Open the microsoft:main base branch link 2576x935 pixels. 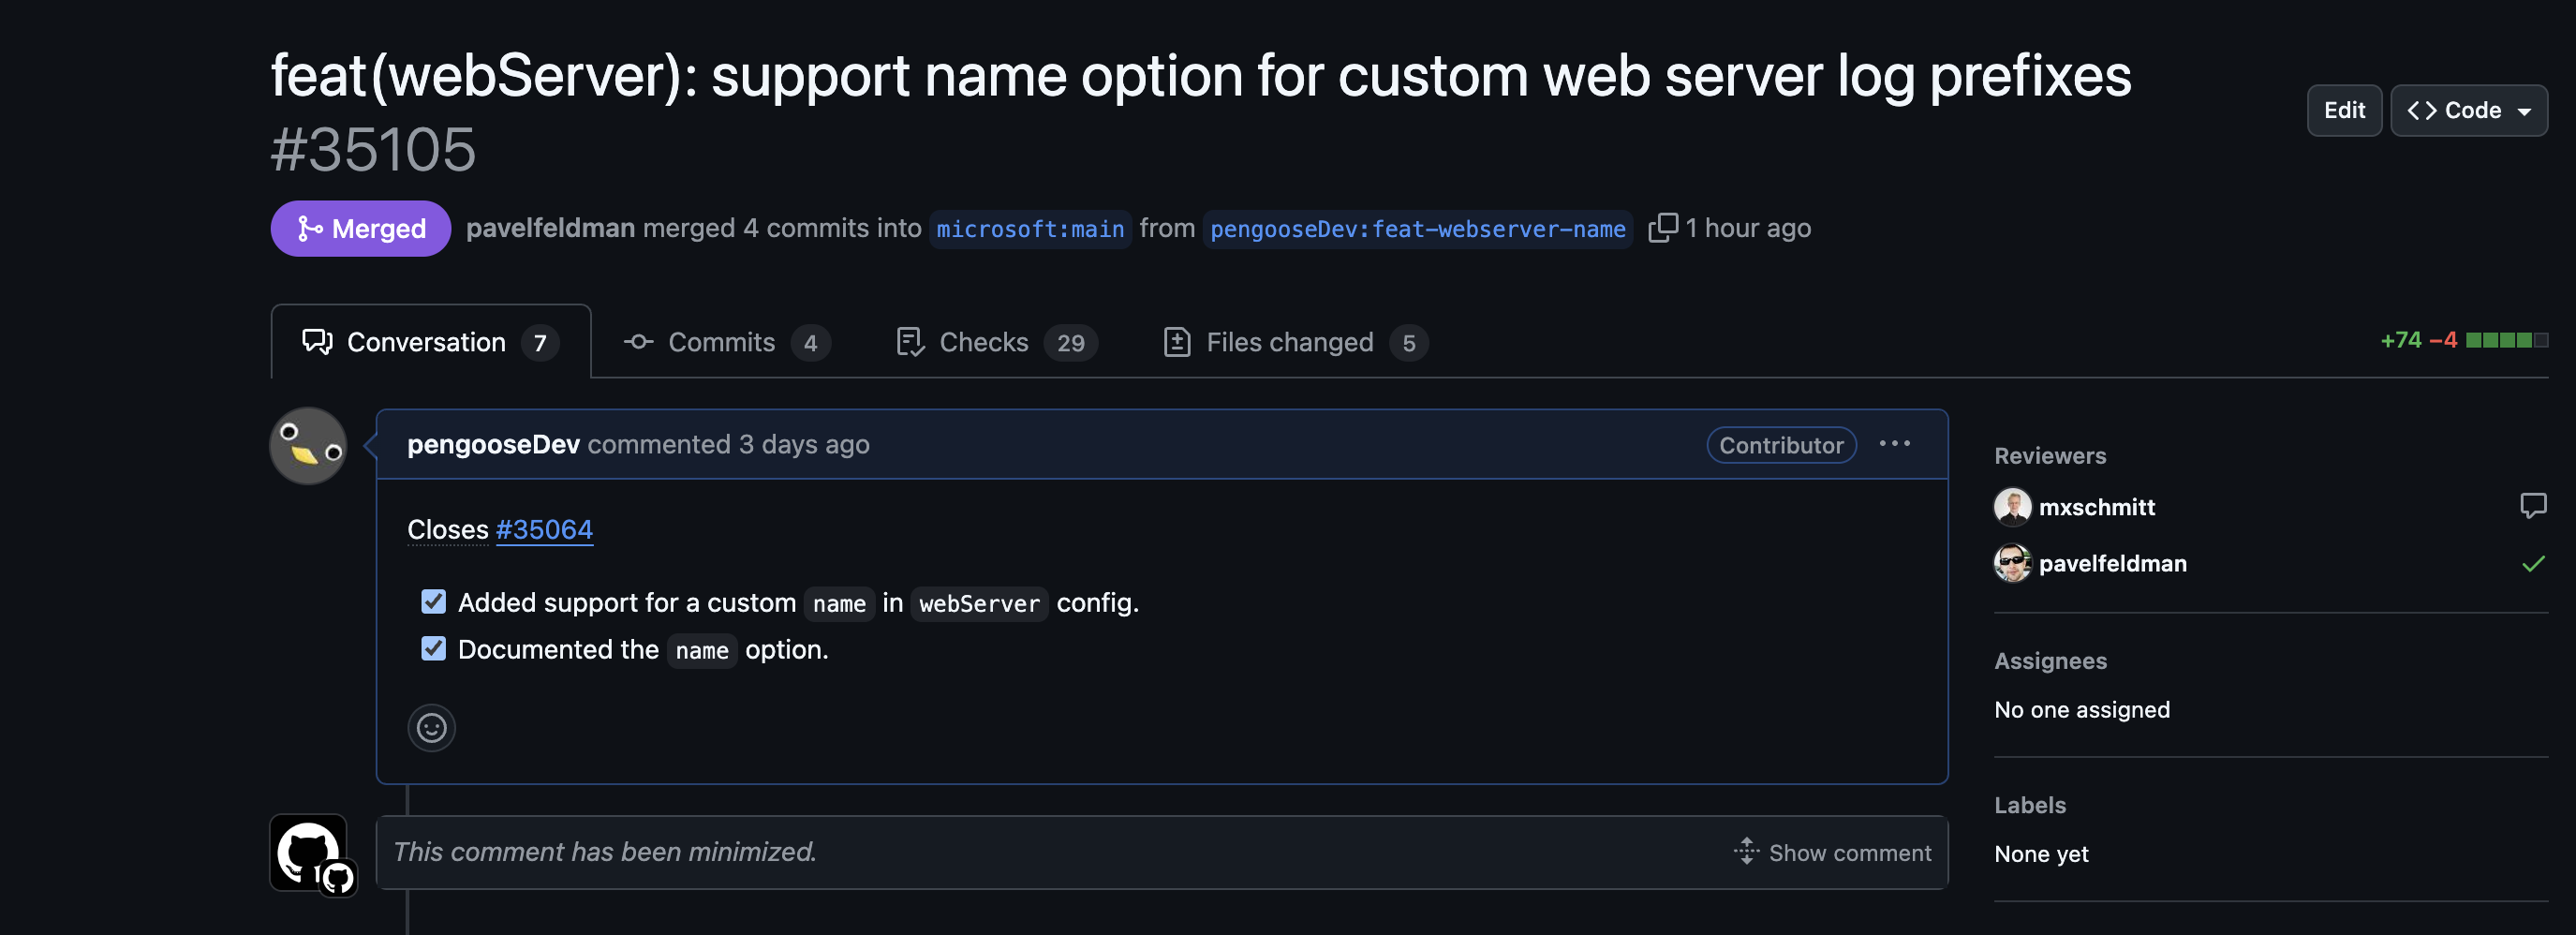[1030, 229]
